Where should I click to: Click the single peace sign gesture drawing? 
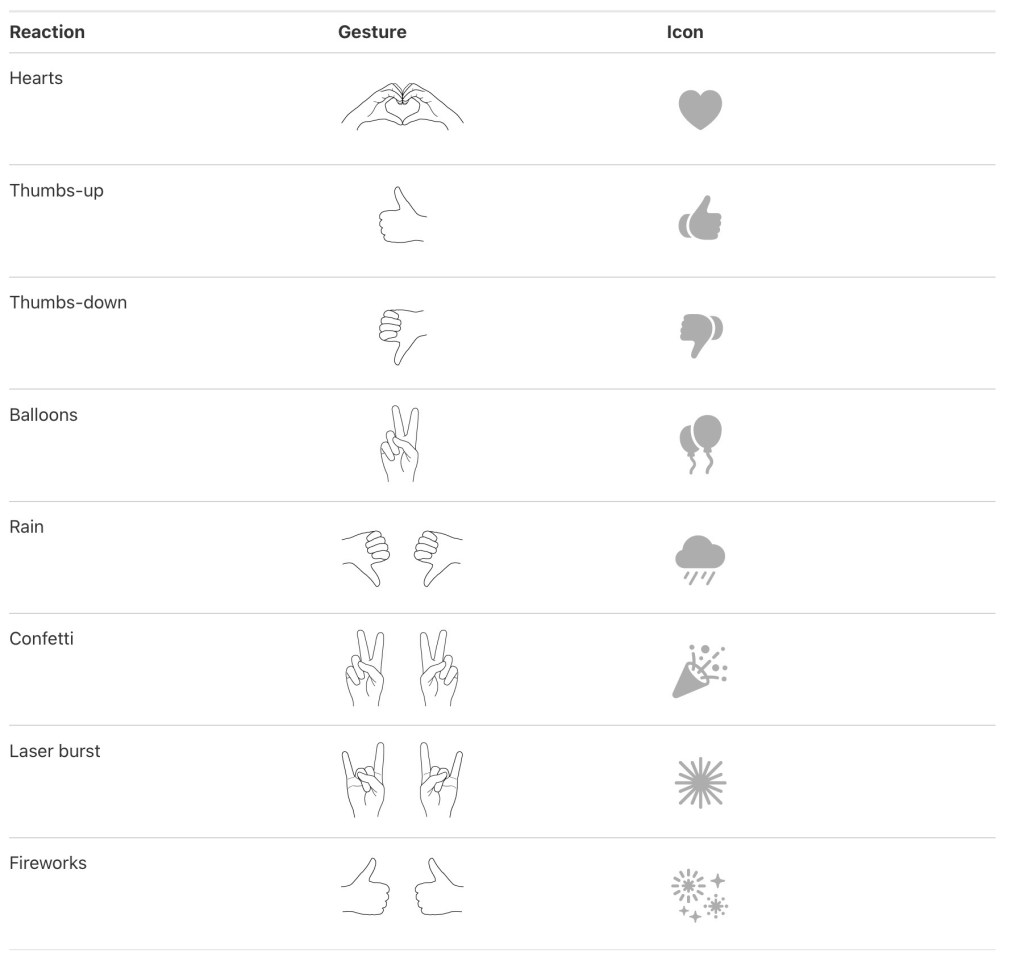point(402,445)
